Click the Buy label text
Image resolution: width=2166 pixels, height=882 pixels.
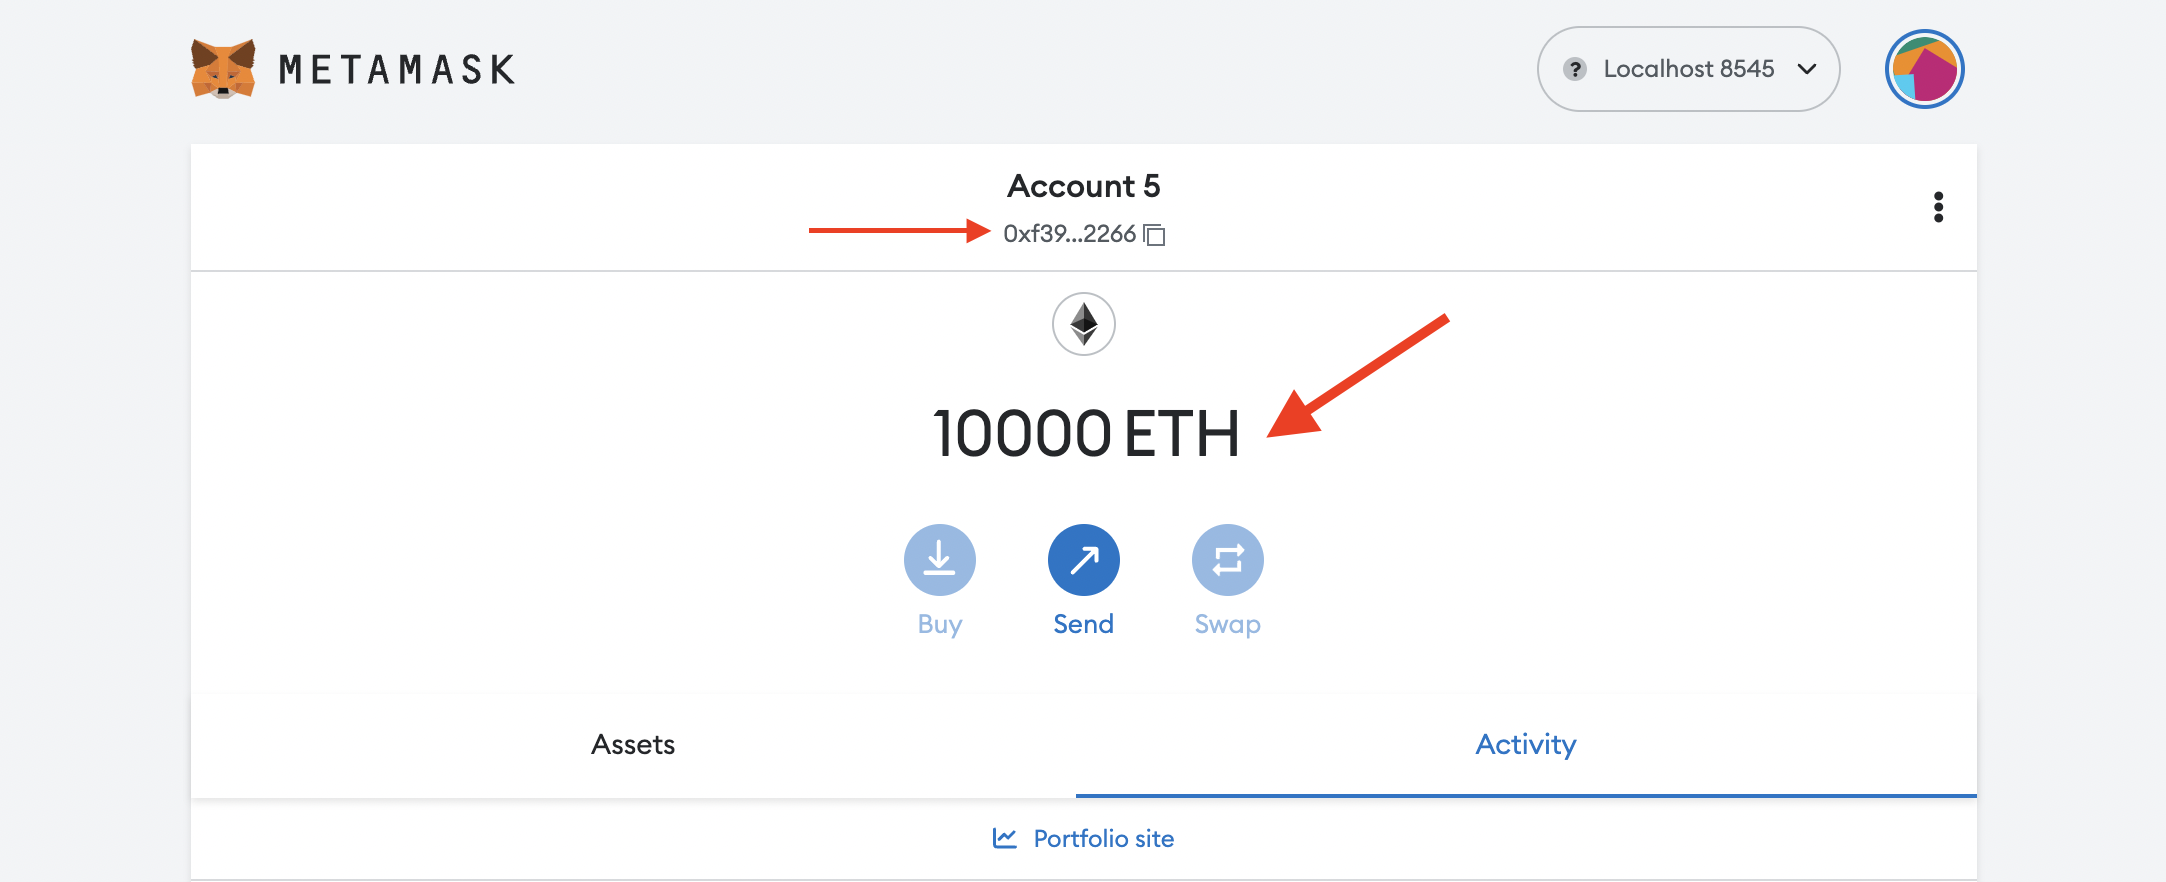coord(940,625)
